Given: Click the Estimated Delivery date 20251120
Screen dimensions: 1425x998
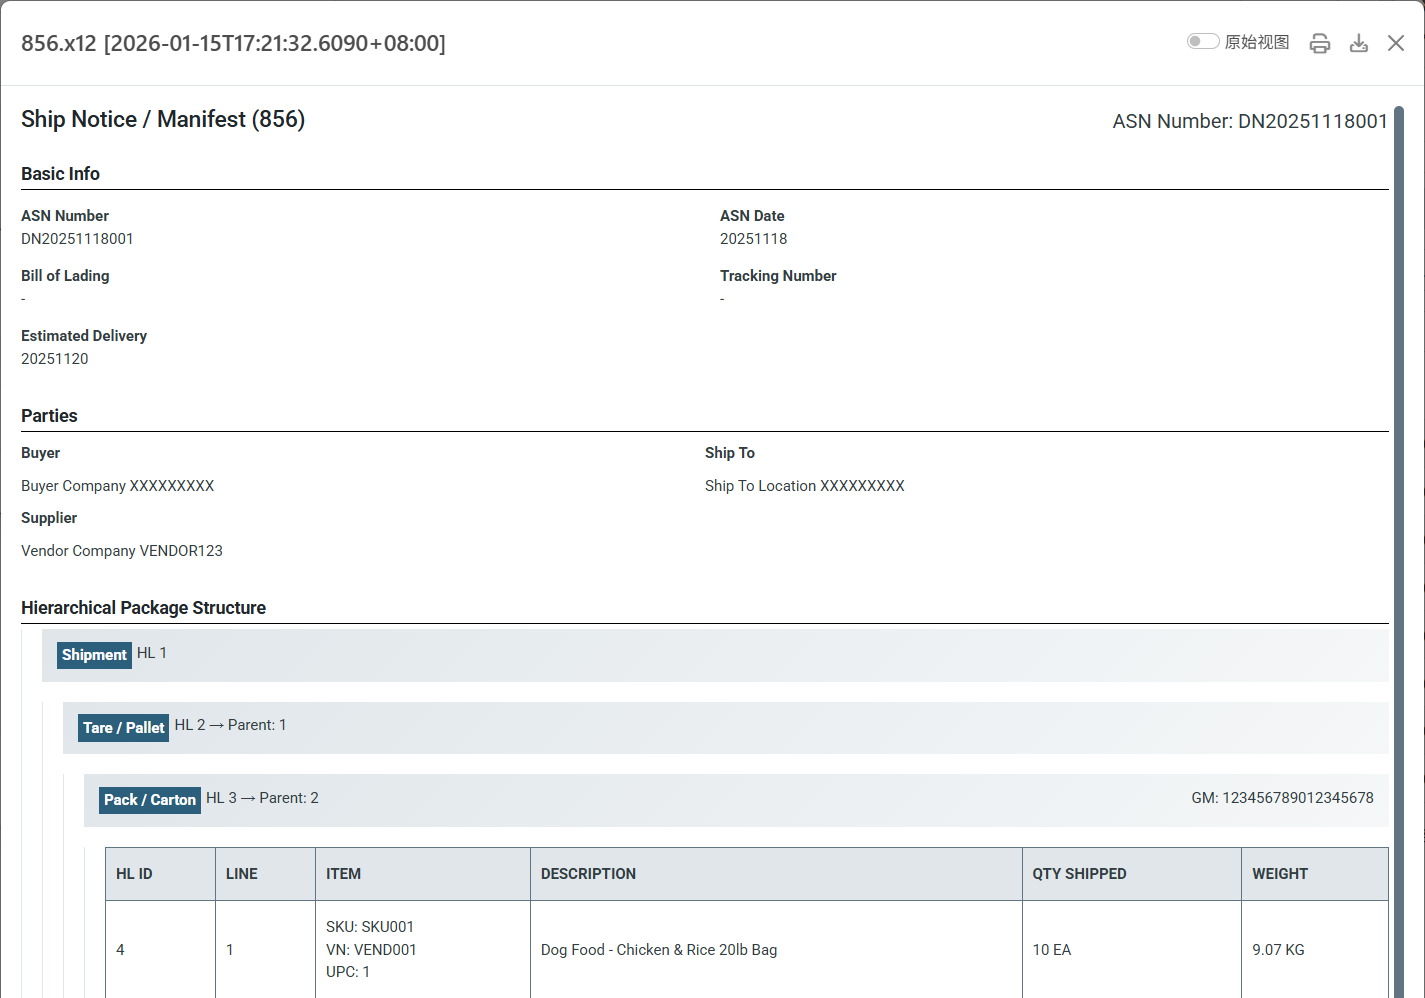Looking at the screenshot, I should [55, 359].
